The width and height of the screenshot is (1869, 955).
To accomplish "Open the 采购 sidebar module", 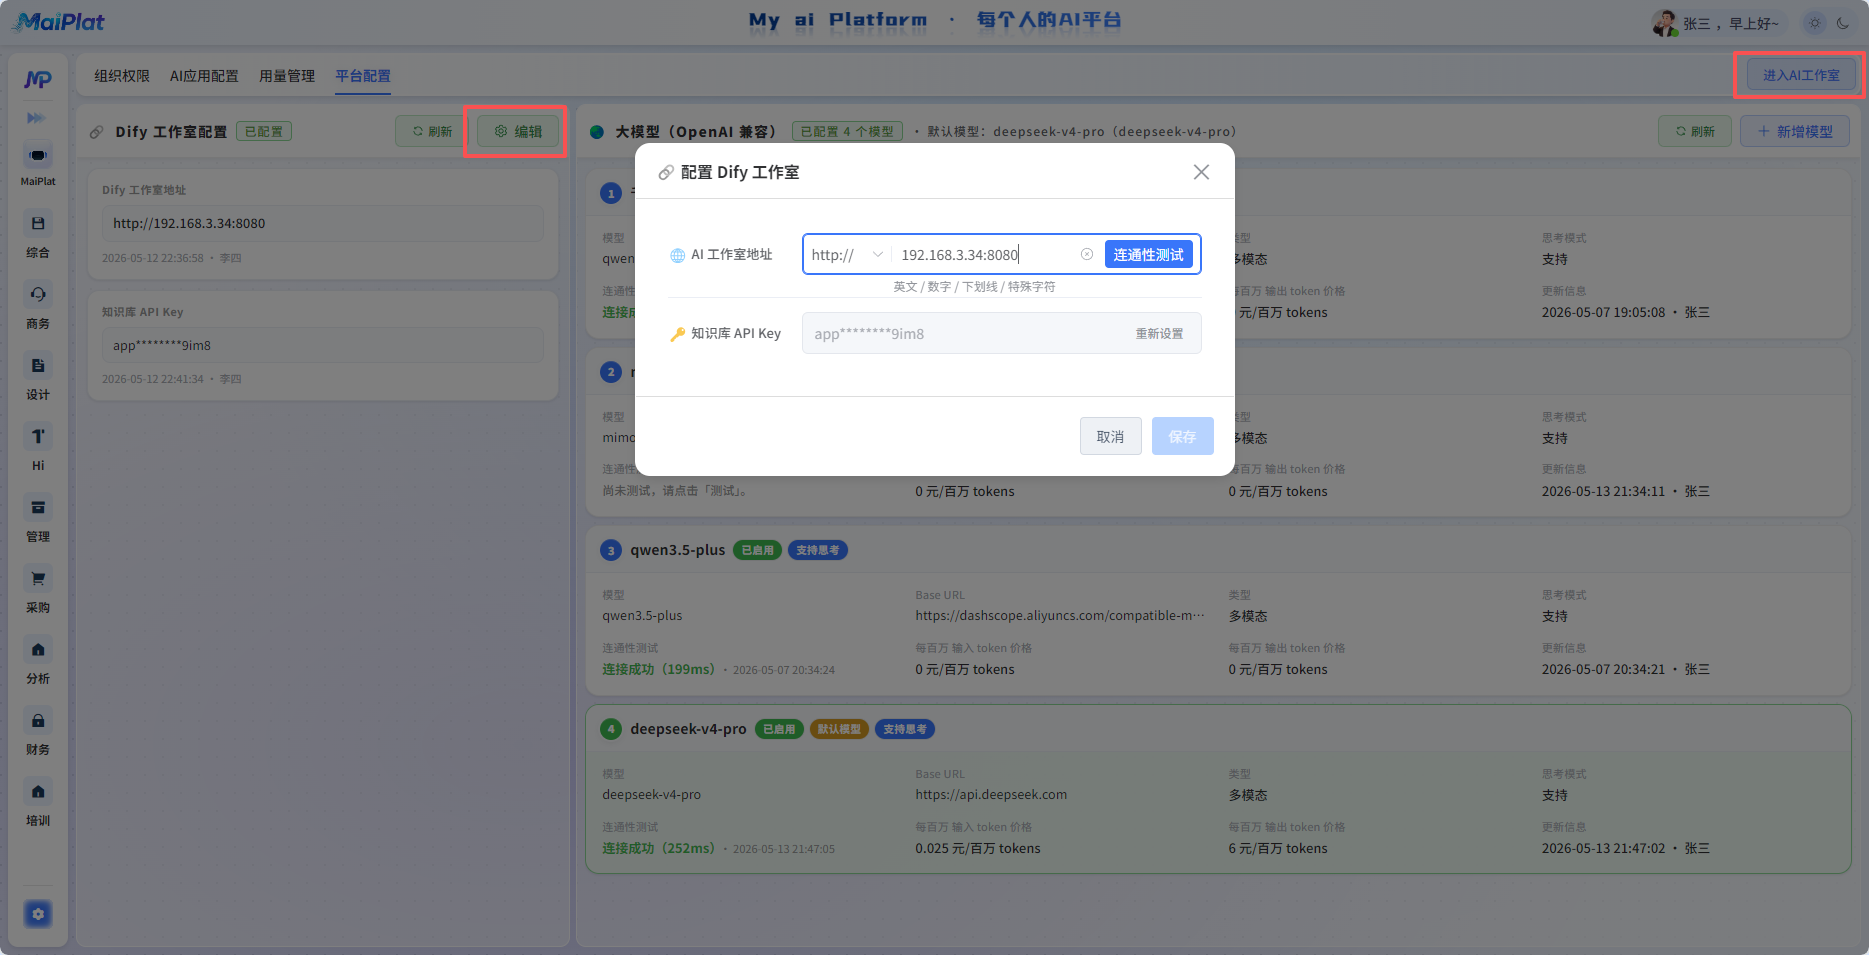I will click(x=38, y=591).
